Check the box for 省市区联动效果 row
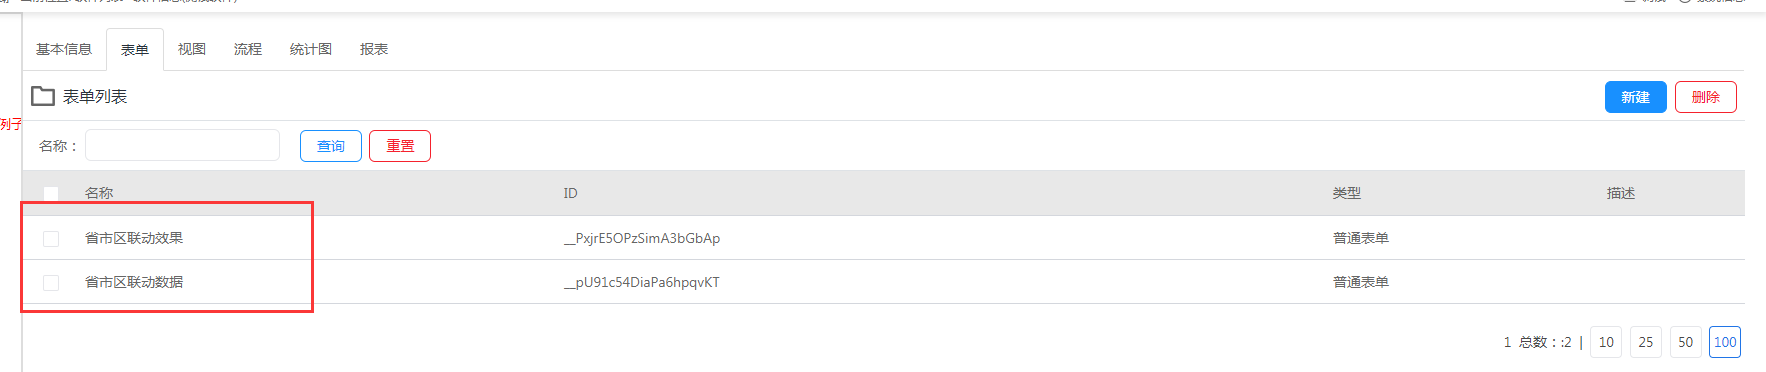The image size is (1766, 372). (x=51, y=238)
